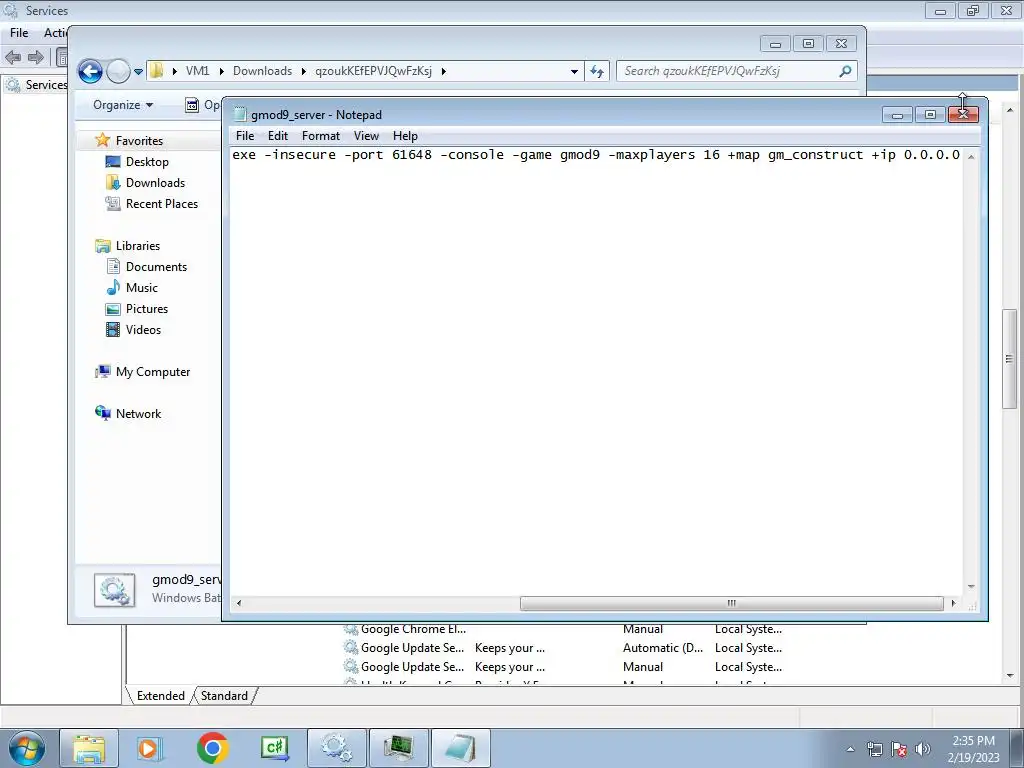
Task: Click the network tray icon
Action: (x=874, y=749)
